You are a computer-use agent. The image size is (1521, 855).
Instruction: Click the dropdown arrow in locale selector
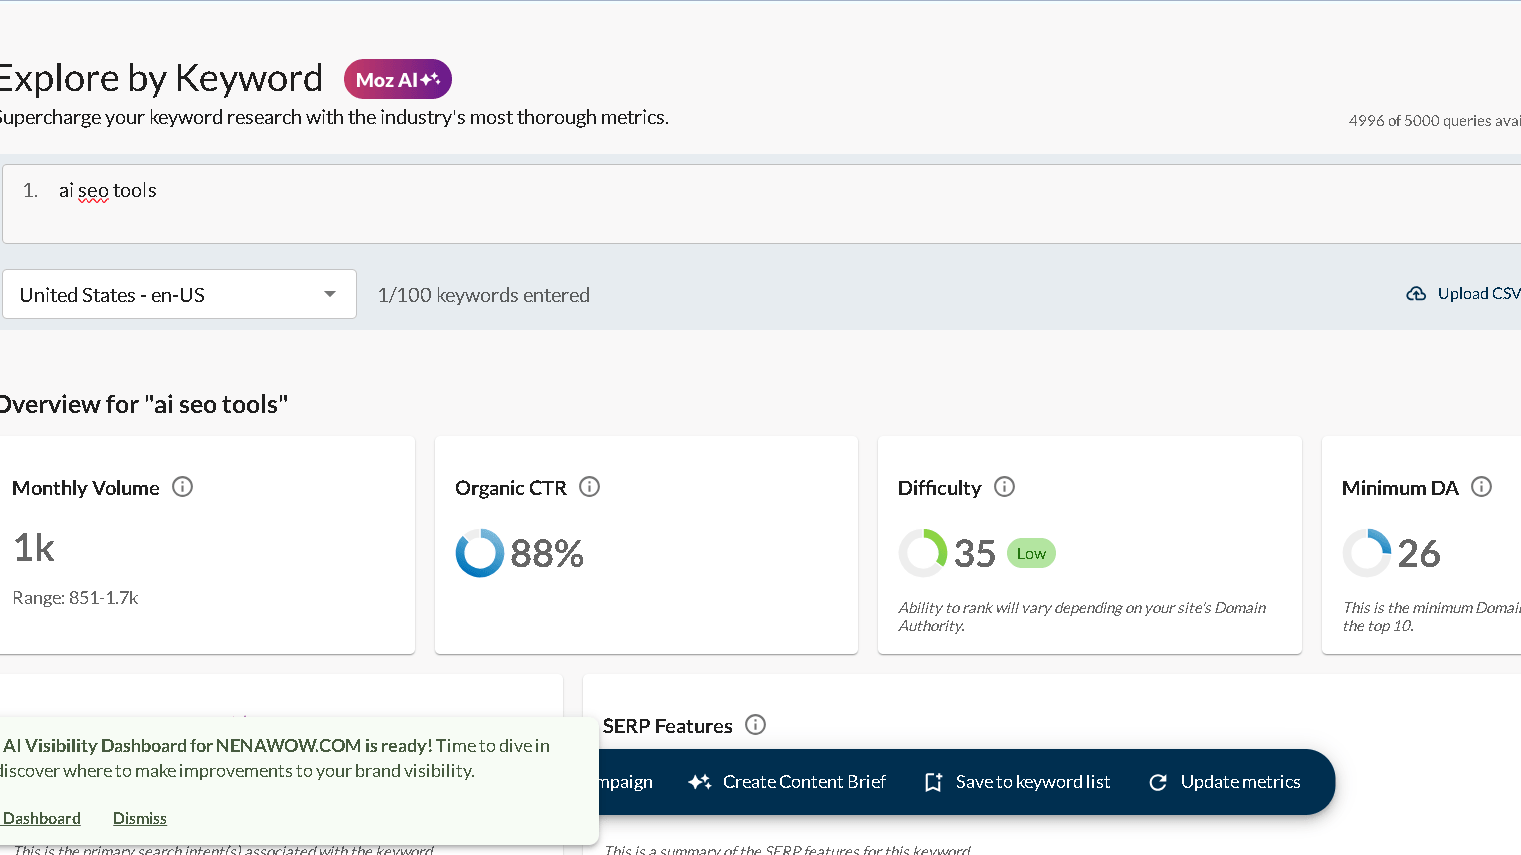(330, 294)
